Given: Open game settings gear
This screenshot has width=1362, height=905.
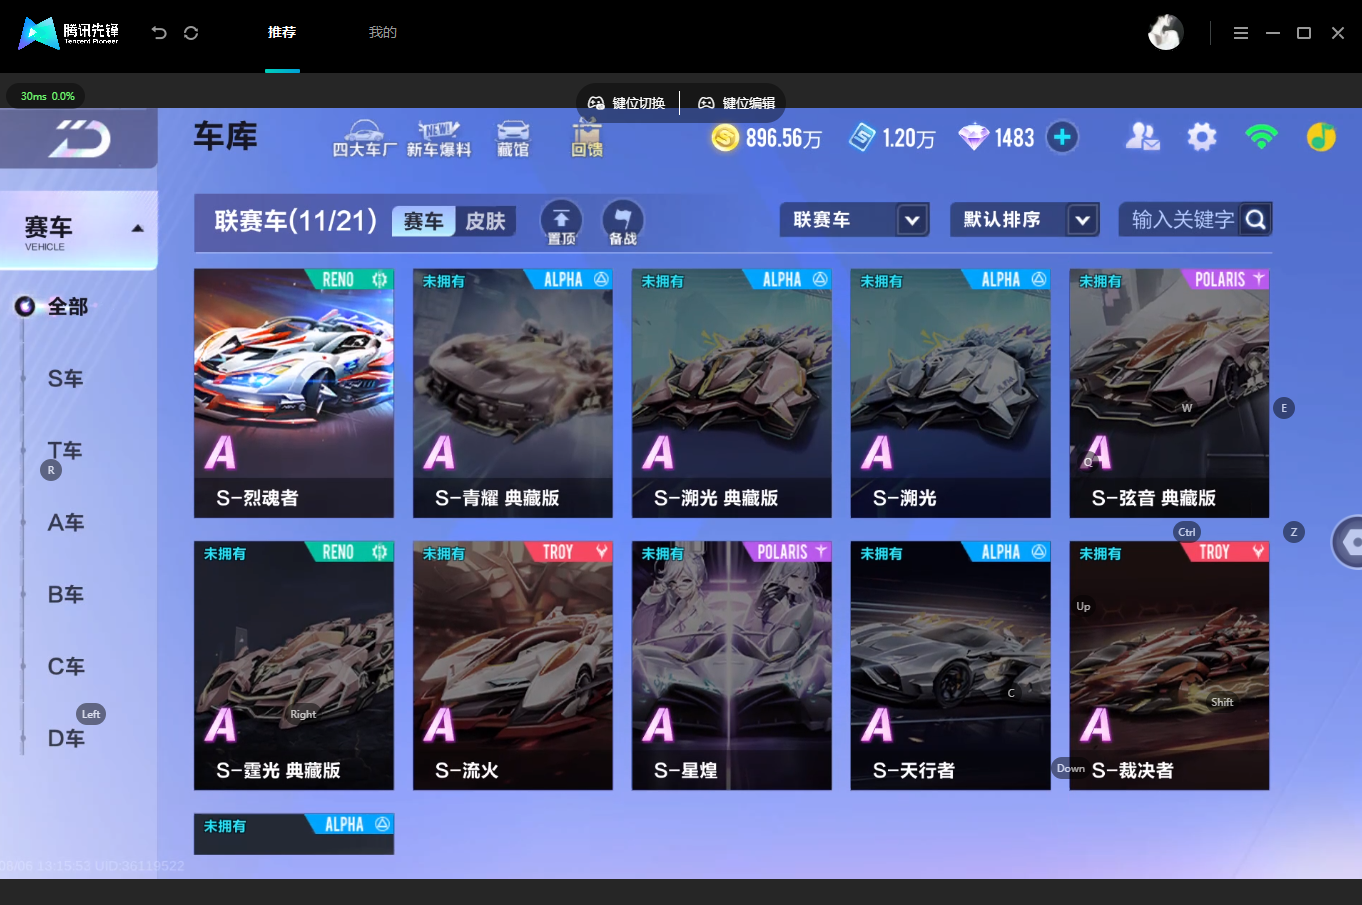Looking at the screenshot, I should 1202,137.
